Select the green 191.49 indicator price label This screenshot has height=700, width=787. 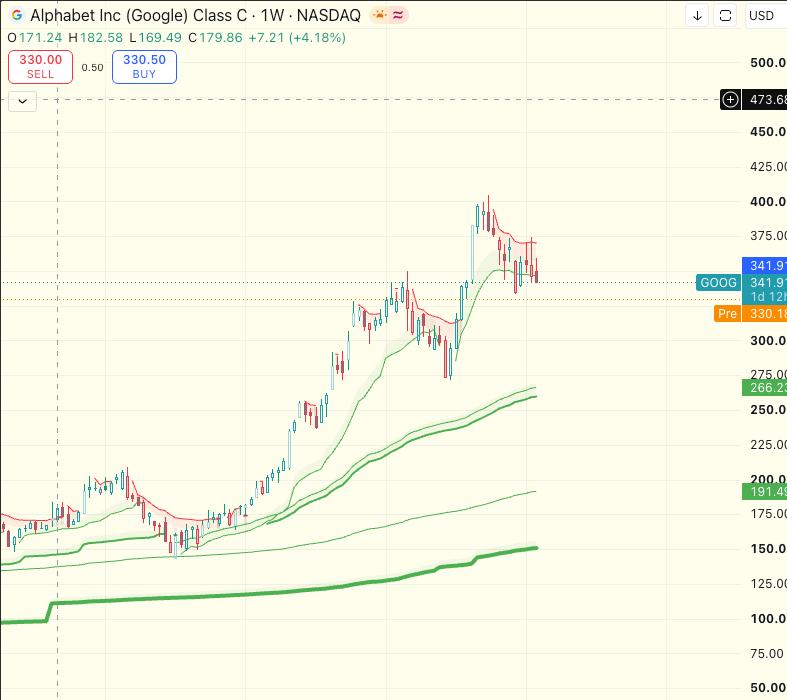click(x=764, y=491)
